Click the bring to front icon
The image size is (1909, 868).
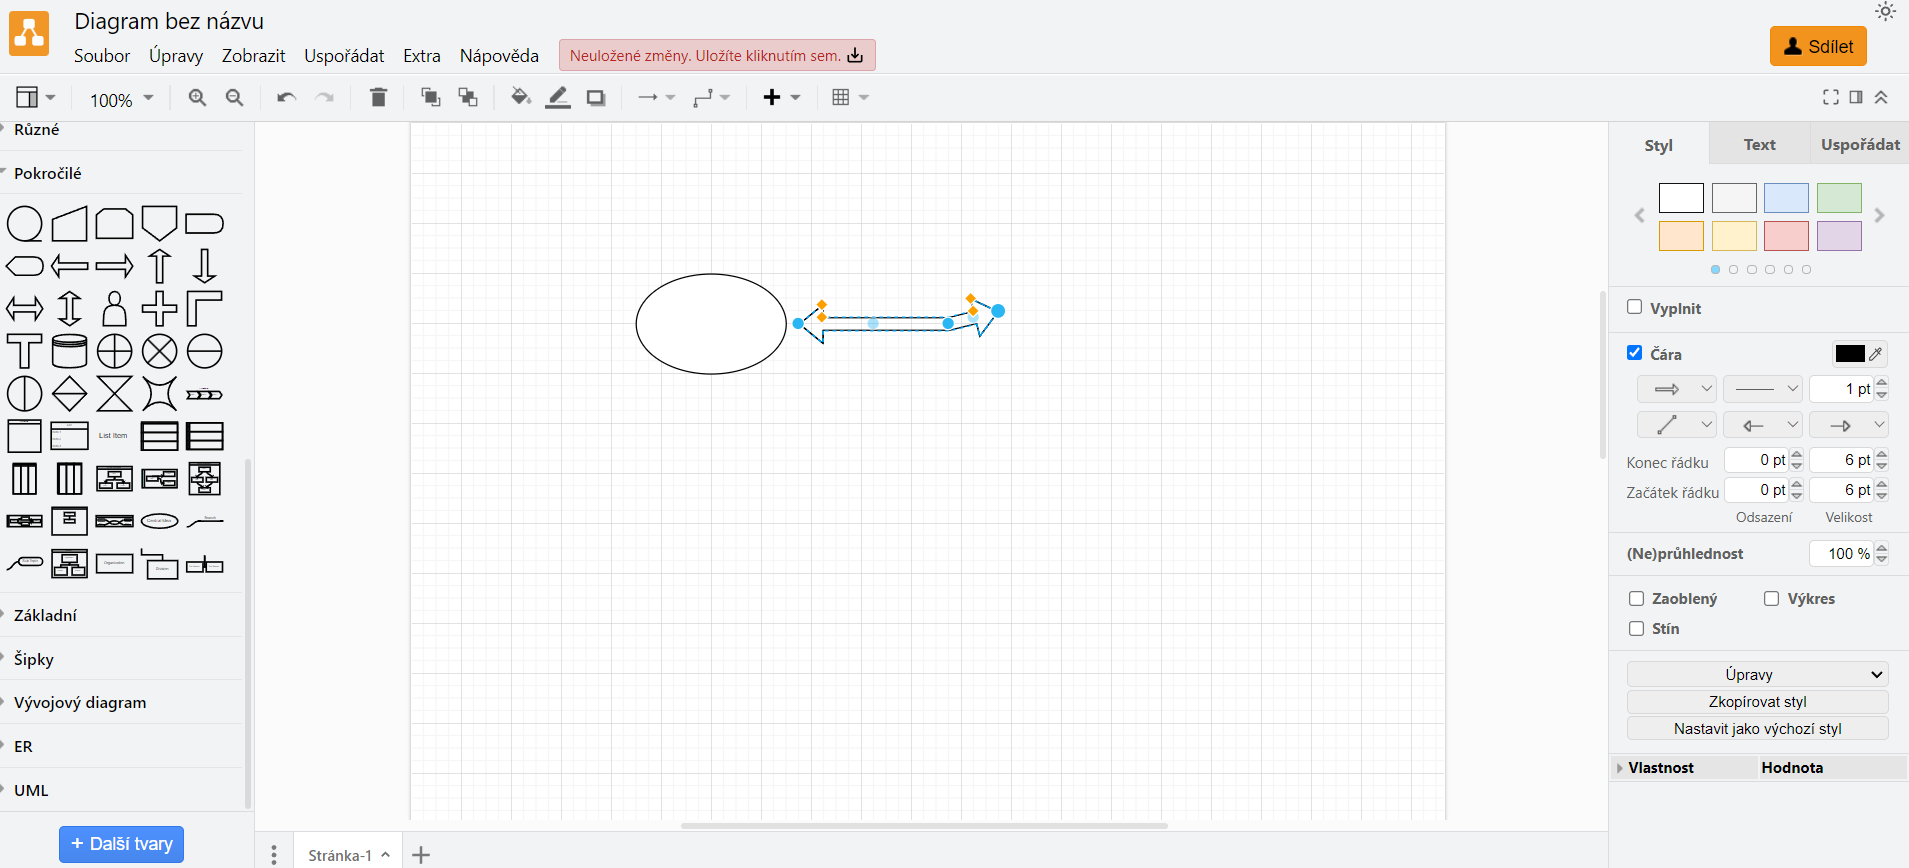pos(431,98)
